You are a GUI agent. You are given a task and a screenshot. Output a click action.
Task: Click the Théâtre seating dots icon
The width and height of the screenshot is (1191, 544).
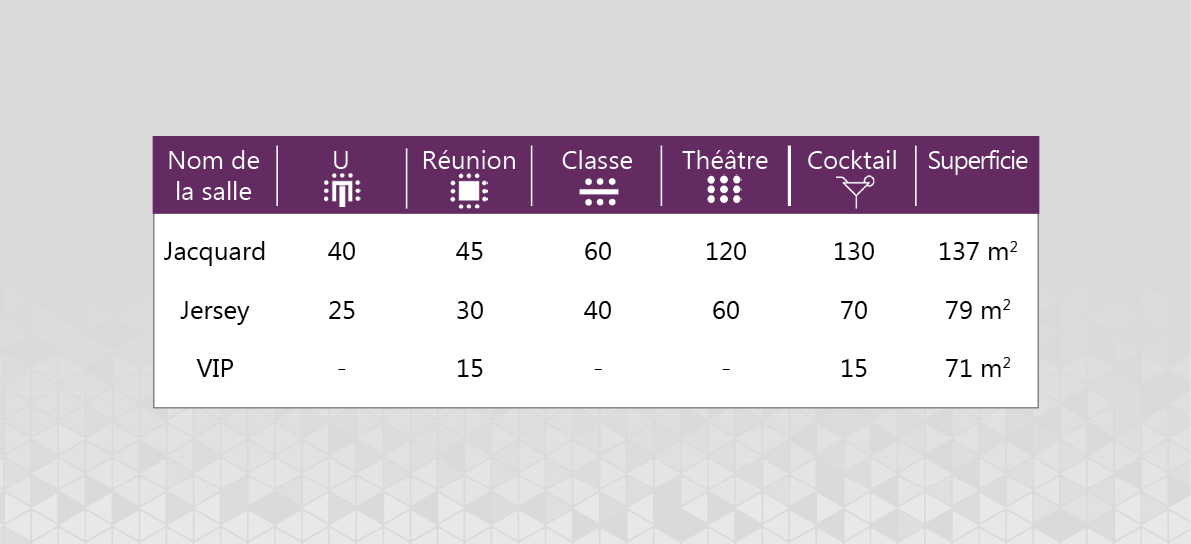pyautogui.click(x=725, y=190)
